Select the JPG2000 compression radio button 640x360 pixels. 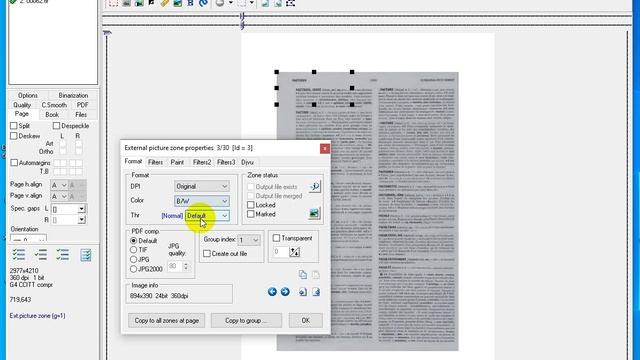(x=133, y=269)
